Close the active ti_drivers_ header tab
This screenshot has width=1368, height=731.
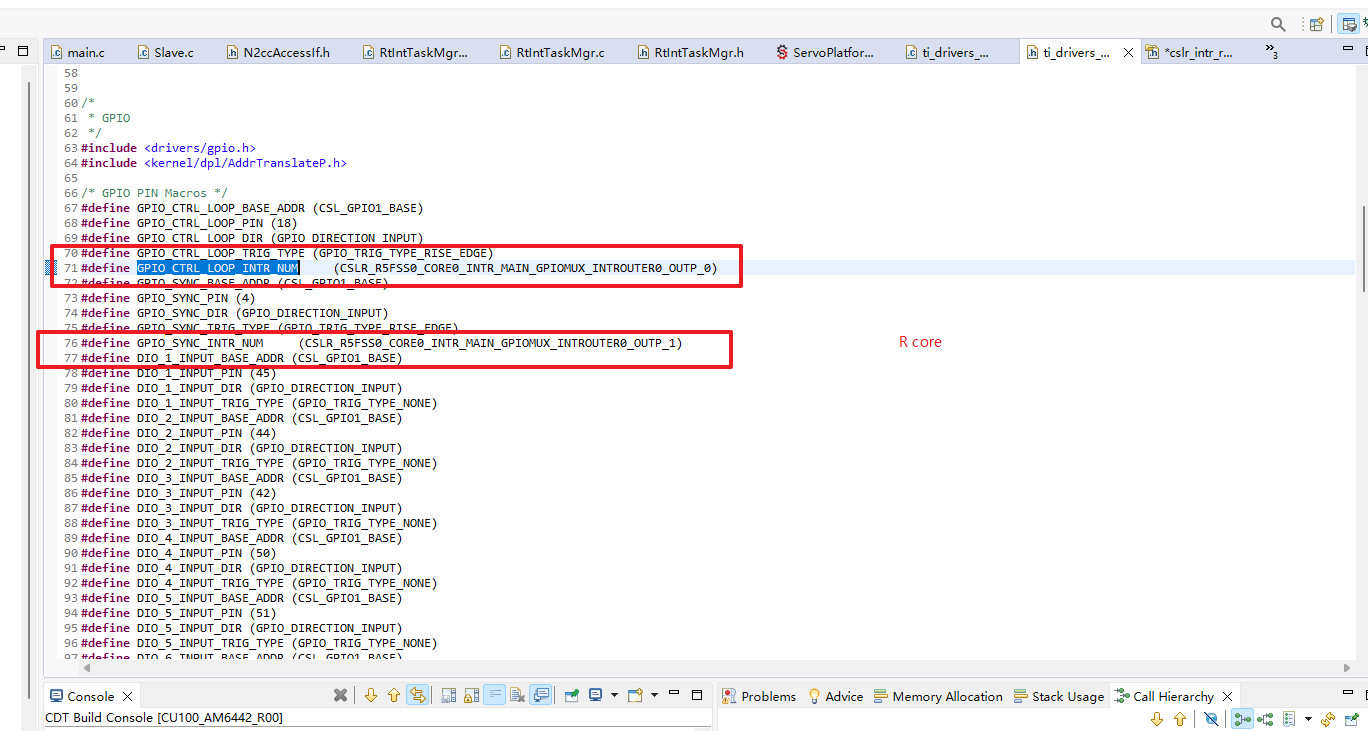coord(1128,53)
